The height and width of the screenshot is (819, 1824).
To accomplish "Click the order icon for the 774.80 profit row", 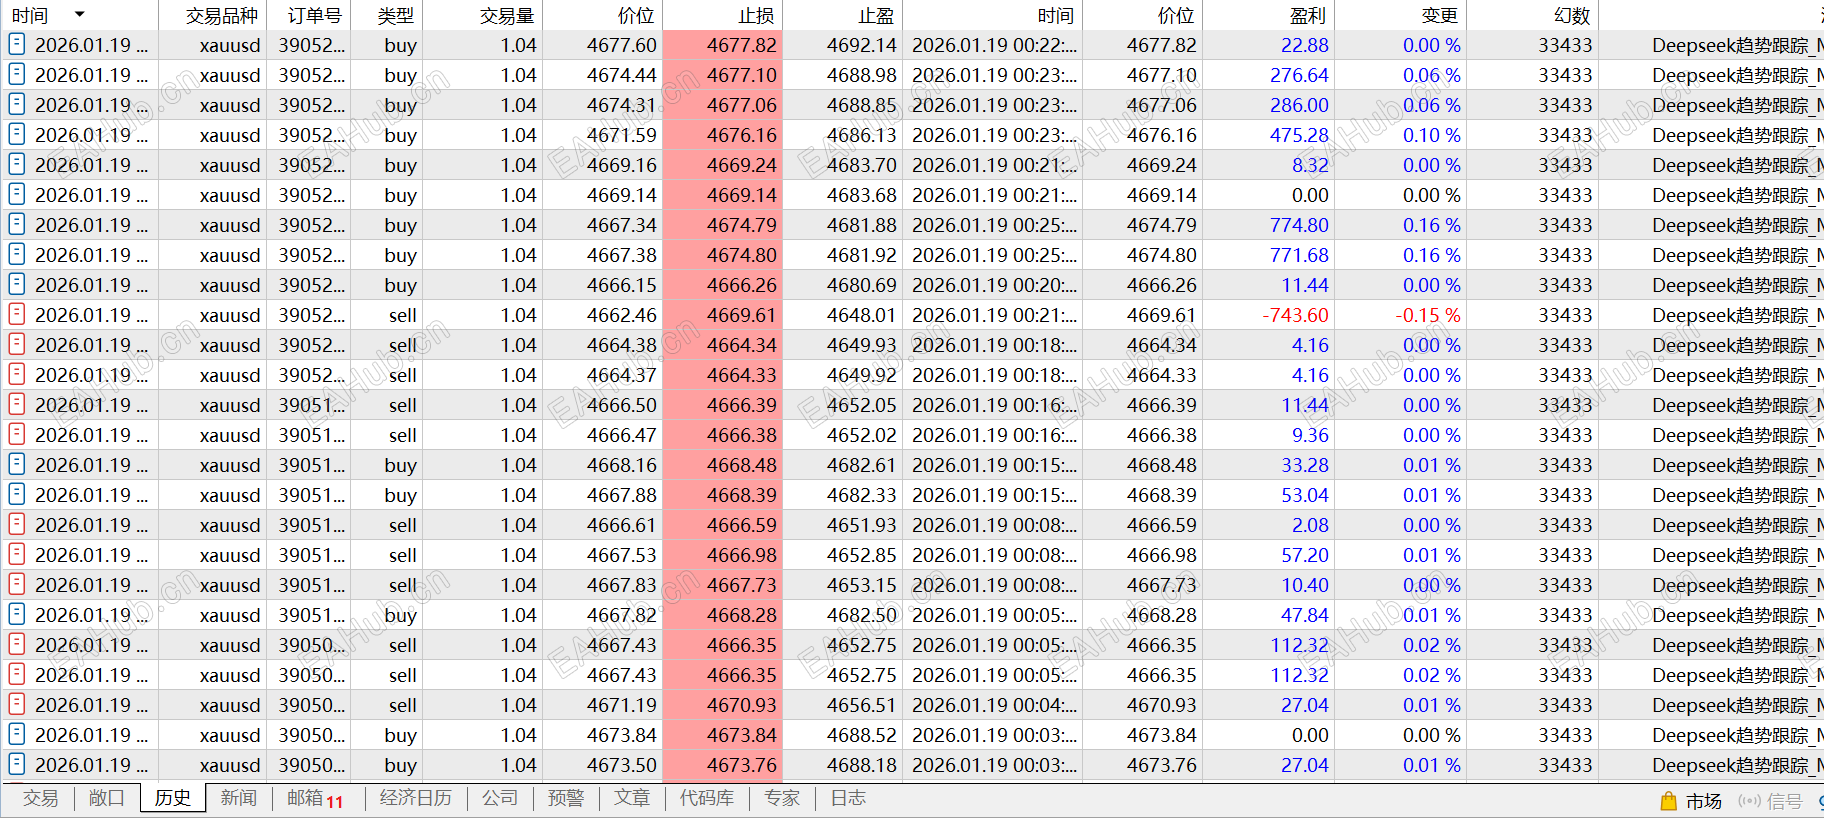I will 16,224.
